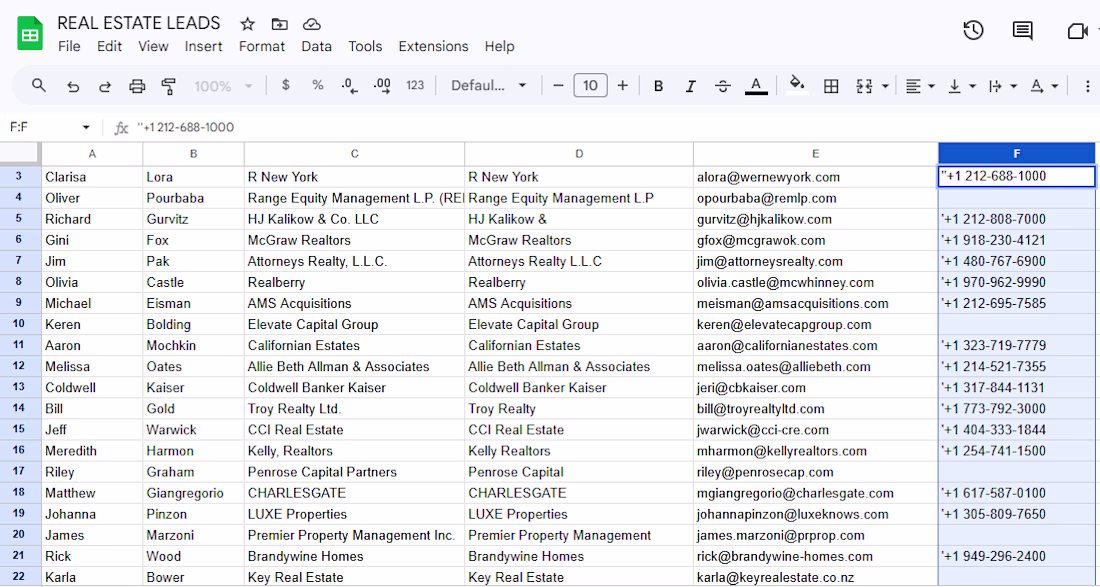The width and height of the screenshot is (1100, 587).
Task: Star the REAL ESTATE LEADS document
Action: point(248,25)
